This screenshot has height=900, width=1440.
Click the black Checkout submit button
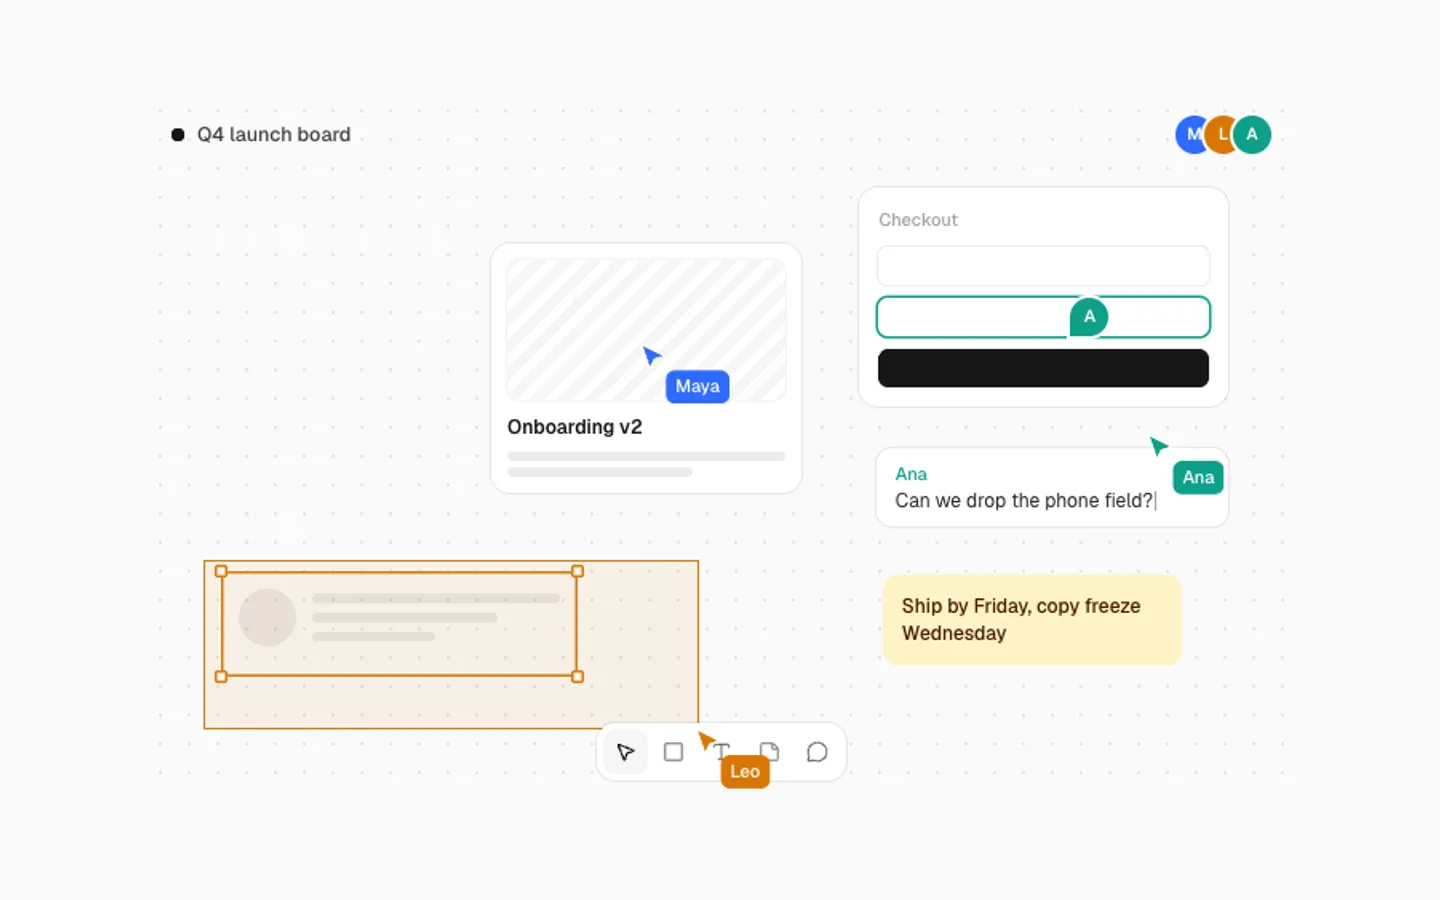pyautogui.click(x=1043, y=368)
